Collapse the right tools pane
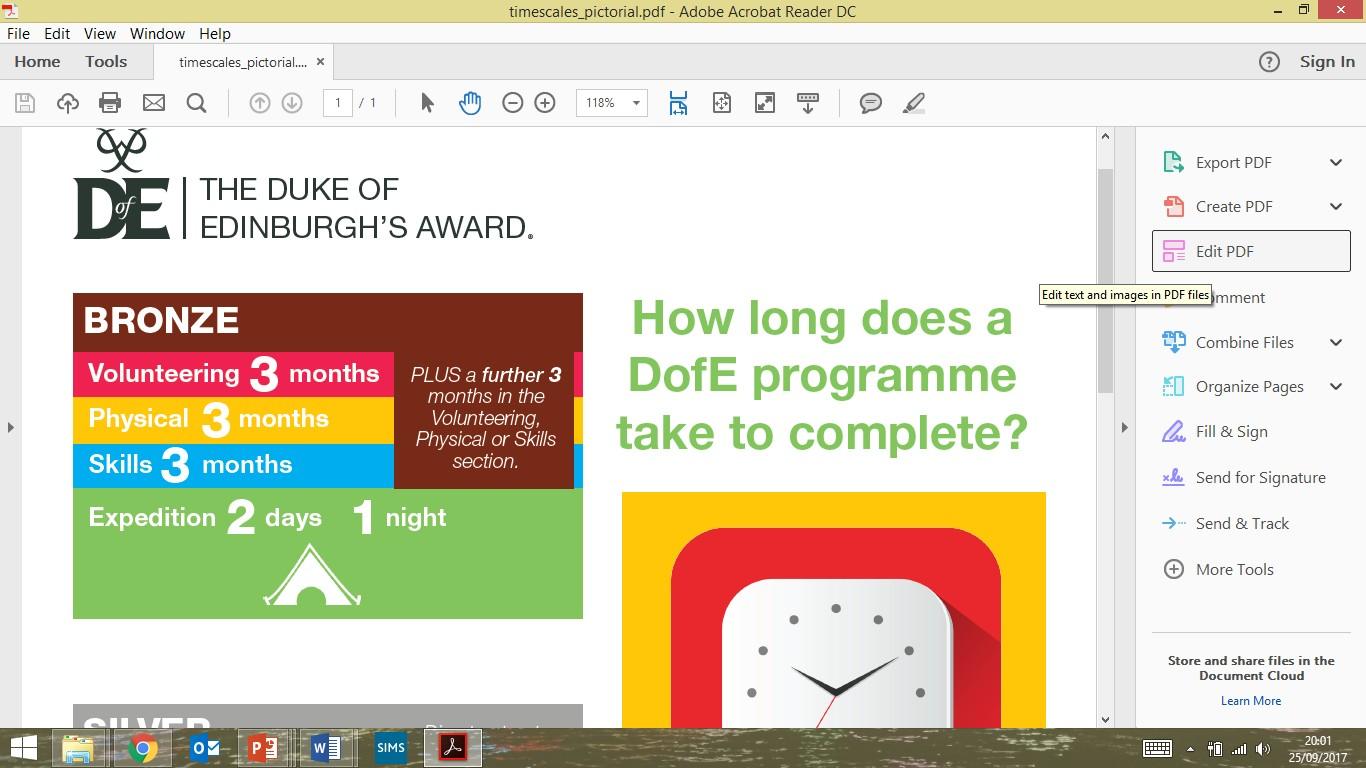The image size is (1366, 768). click(x=1124, y=427)
